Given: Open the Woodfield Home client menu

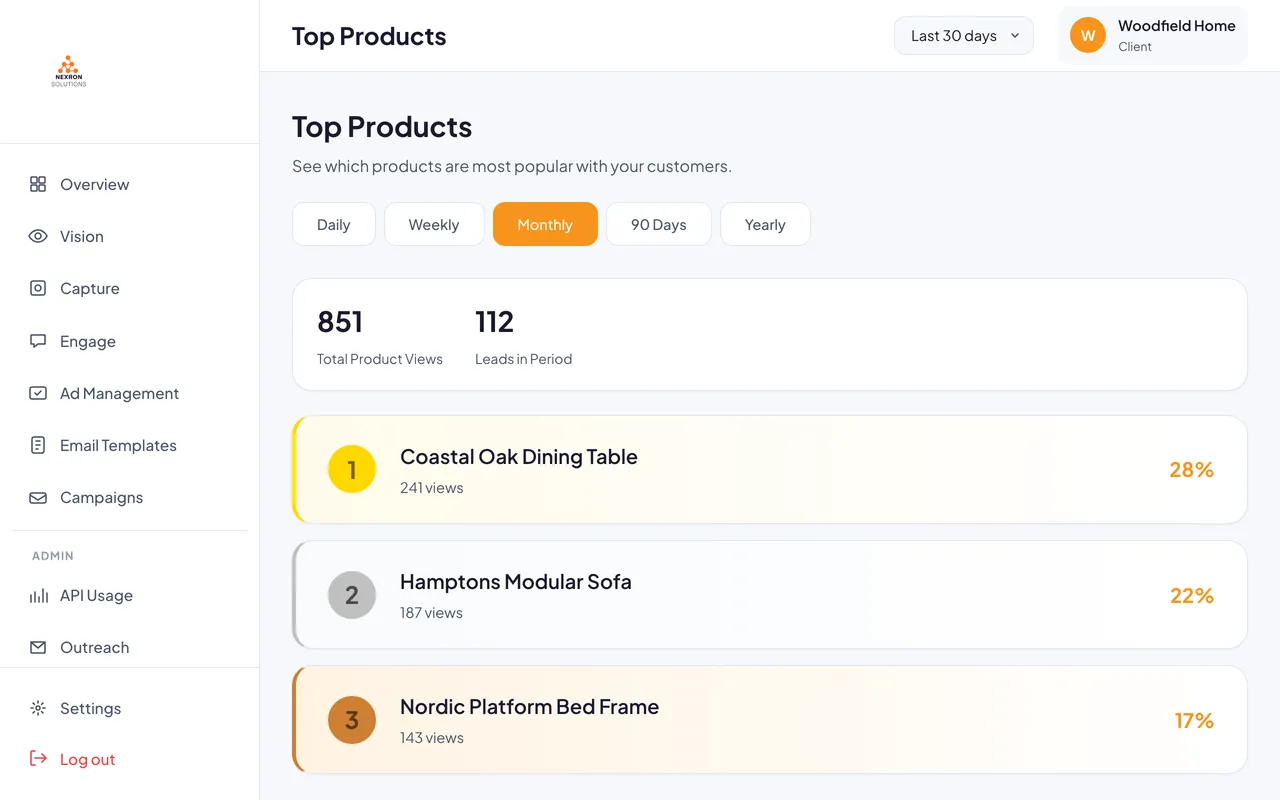Looking at the screenshot, I should (1153, 36).
